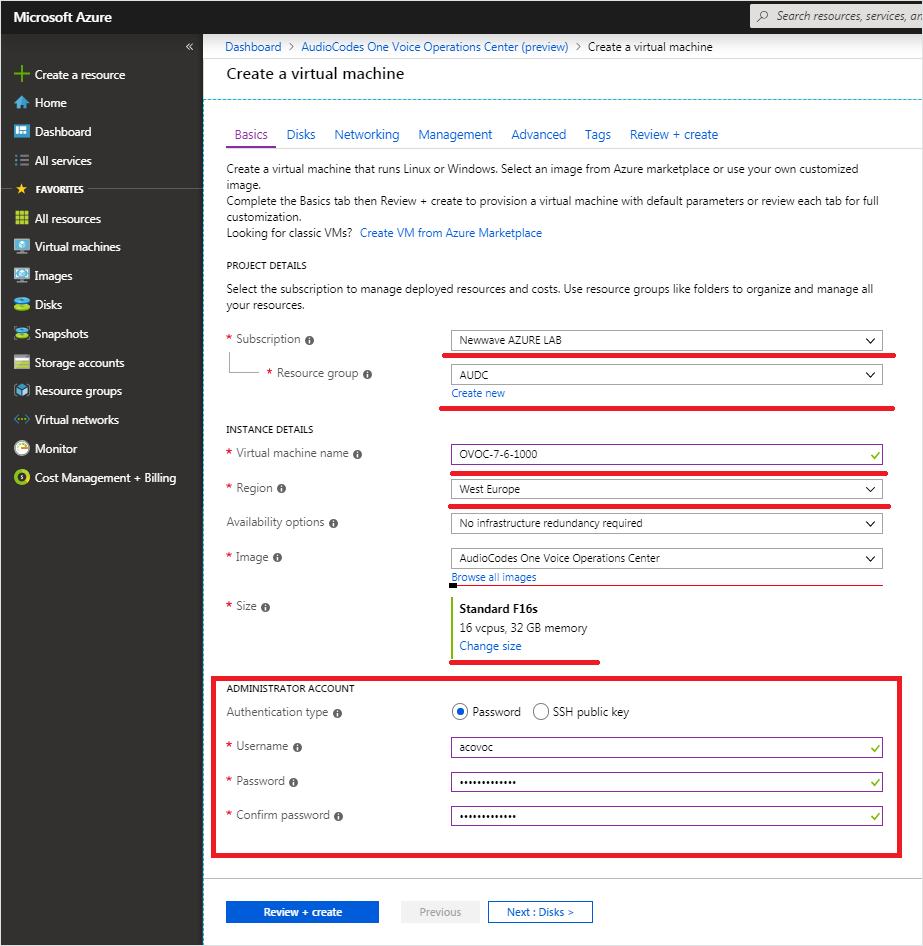The height and width of the screenshot is (946, 923).
Task: Click the Resource groups cube icon
Action: click(x=21, y=391)
